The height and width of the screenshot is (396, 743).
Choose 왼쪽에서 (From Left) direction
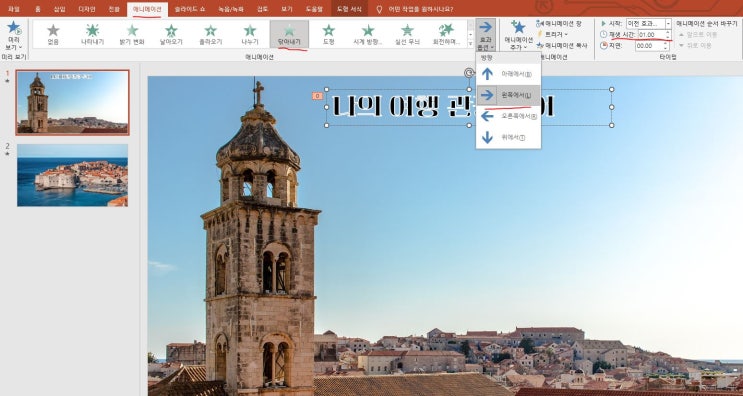(508, 96)
